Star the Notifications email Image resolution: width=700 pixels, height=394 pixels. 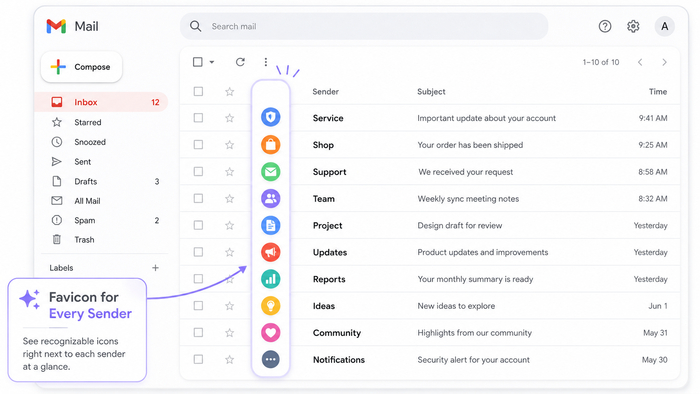click(x=229, y=359)
